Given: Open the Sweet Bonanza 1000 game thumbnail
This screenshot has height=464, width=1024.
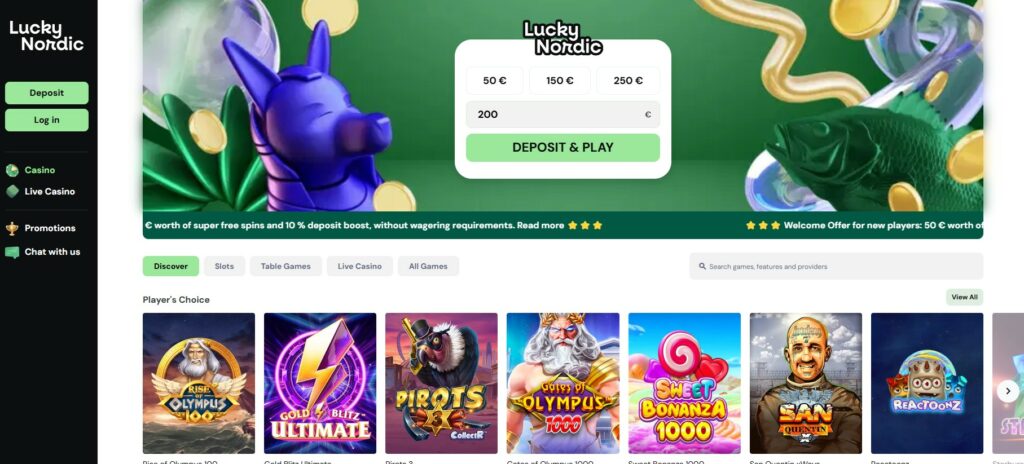Looking at the screenshot, I should (x=684, y=383).
